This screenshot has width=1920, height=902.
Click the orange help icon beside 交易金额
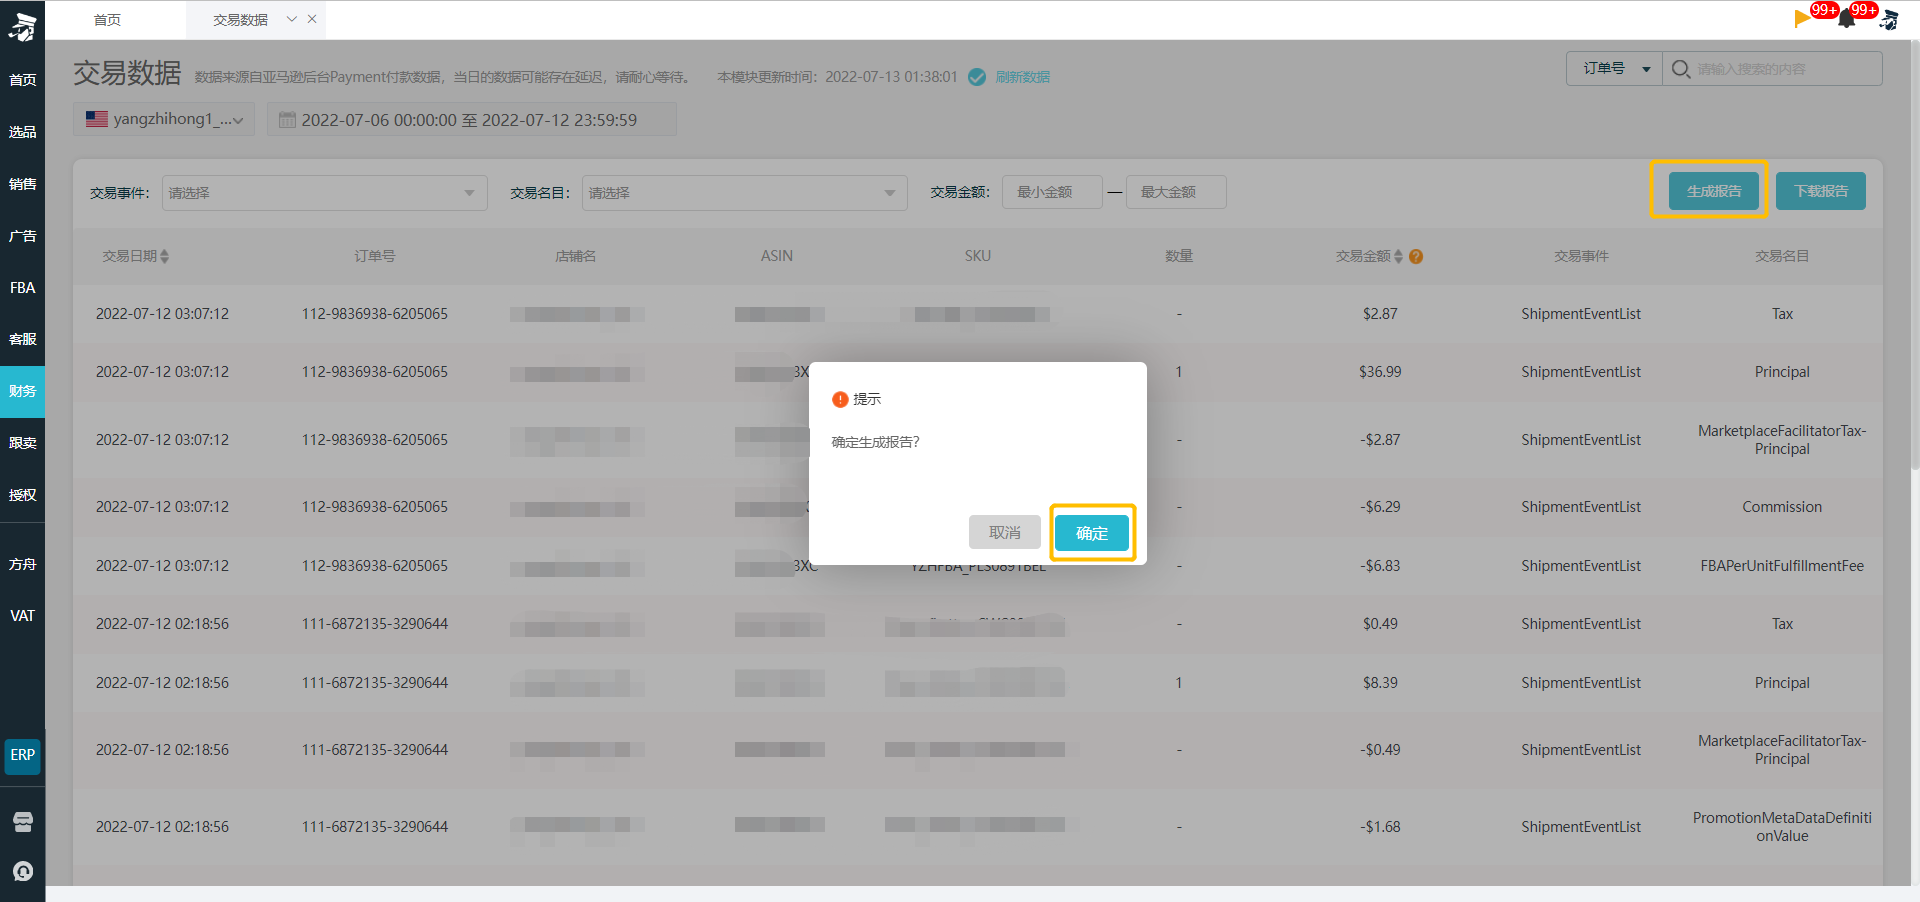1416,257
